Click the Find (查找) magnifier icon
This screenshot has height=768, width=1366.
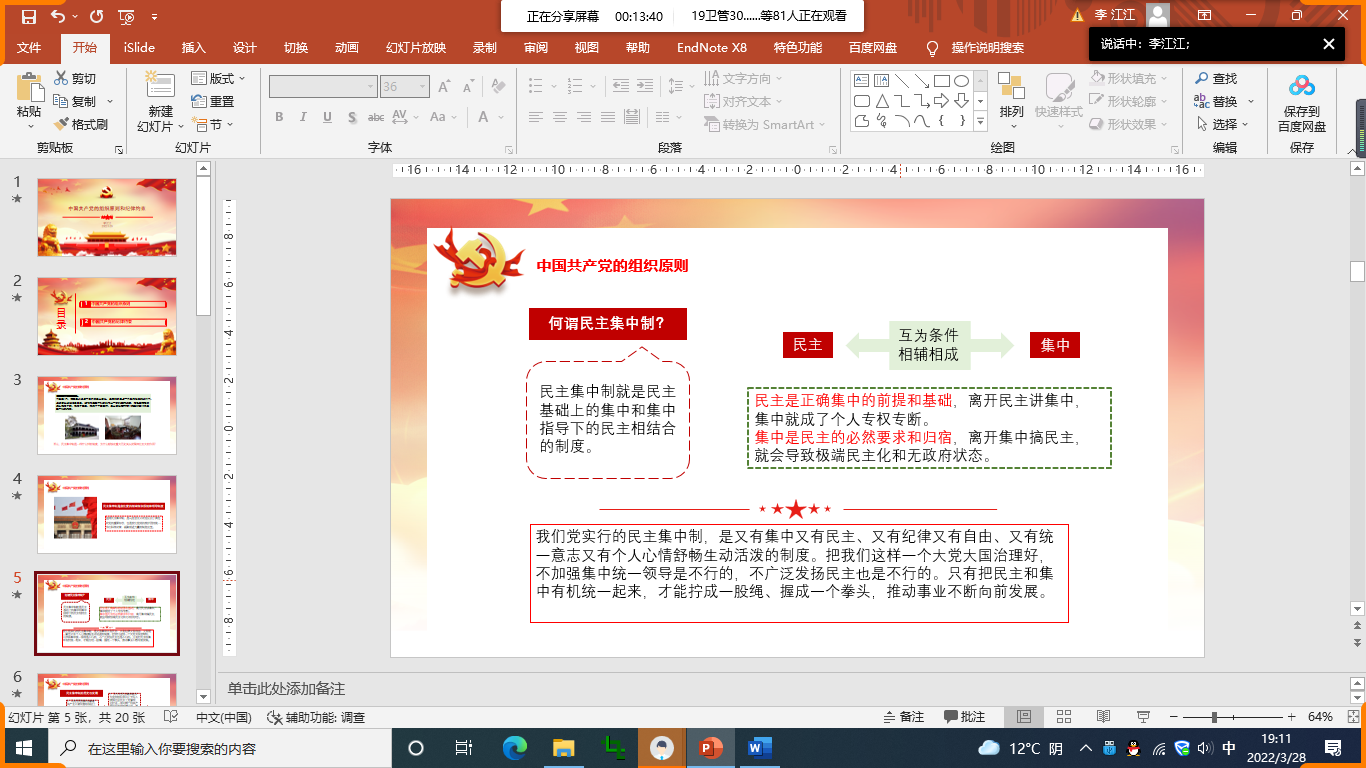click(1201, 78)
